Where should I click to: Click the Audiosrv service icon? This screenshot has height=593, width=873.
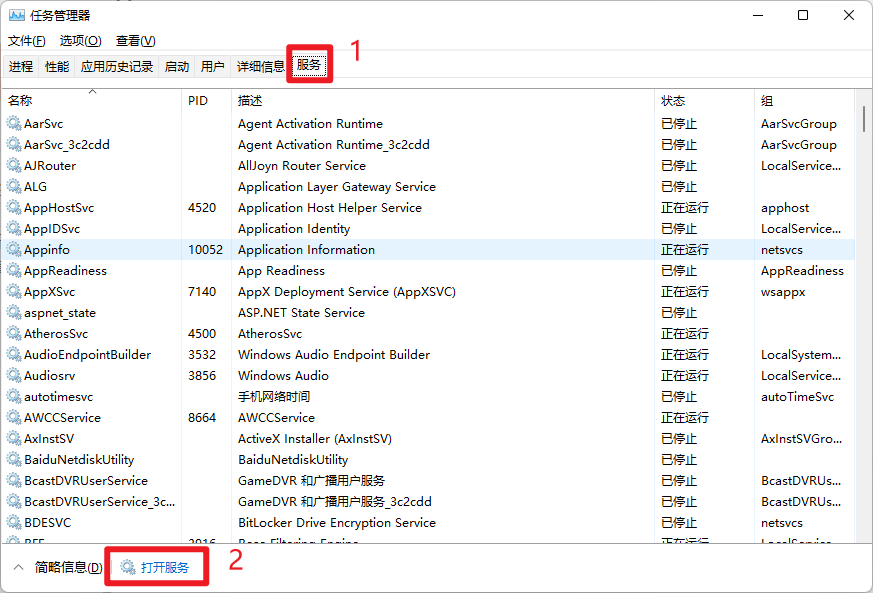click(x=13, y=375)
